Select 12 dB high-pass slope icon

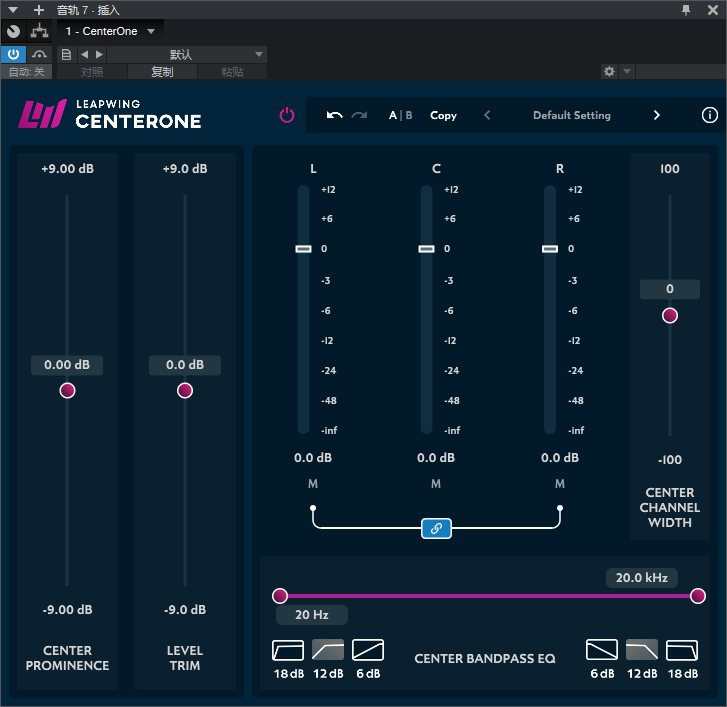click(328, 650)
